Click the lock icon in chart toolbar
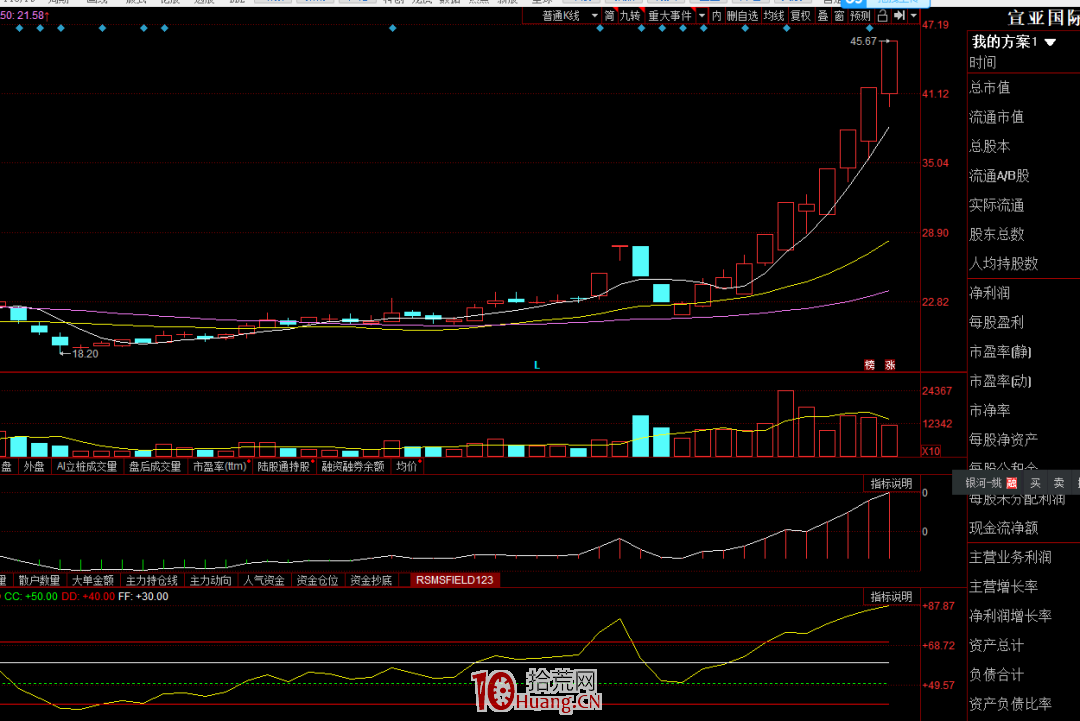The height and width of the screenshot is (721, 1080). point(882,16)
